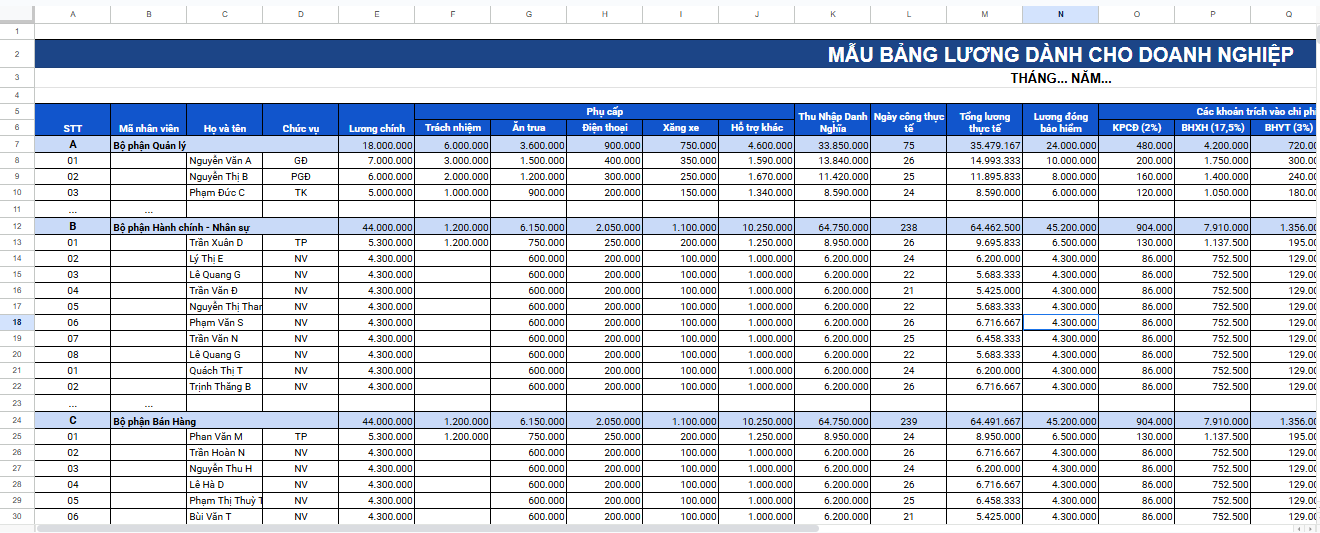Click the 'Hỗ trợ khác' header cell
This screenshot has height=533, width=1320.
[756, 128]
